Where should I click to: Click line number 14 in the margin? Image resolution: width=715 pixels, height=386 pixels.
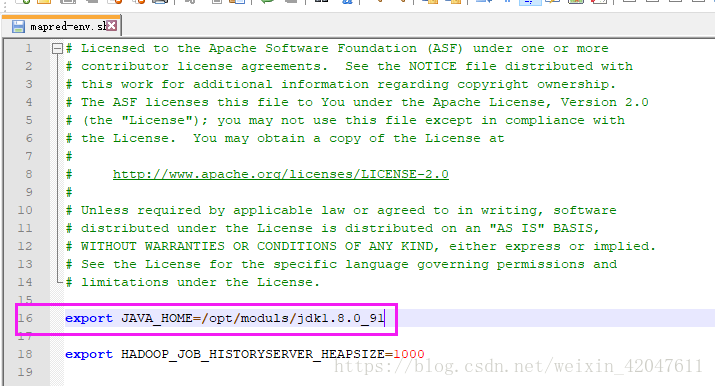pyautogui.click(x=25, y=282)
